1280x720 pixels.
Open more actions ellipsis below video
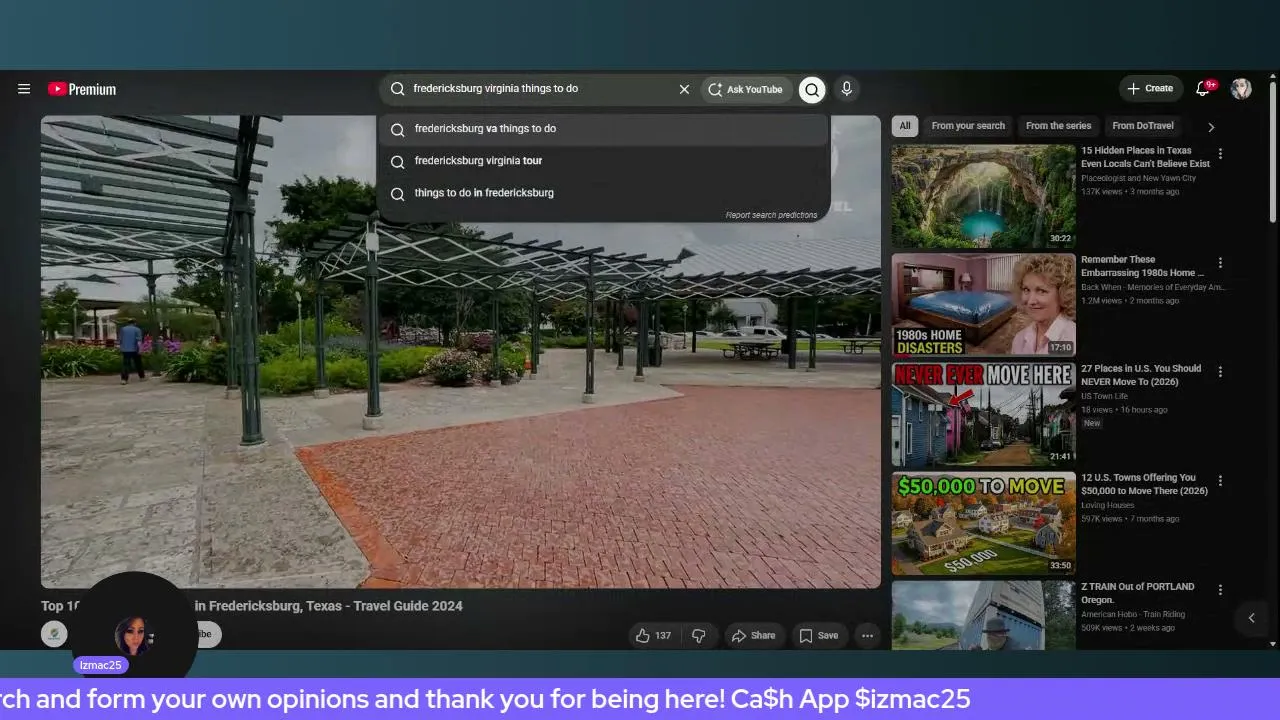click(x=867, y=635)
